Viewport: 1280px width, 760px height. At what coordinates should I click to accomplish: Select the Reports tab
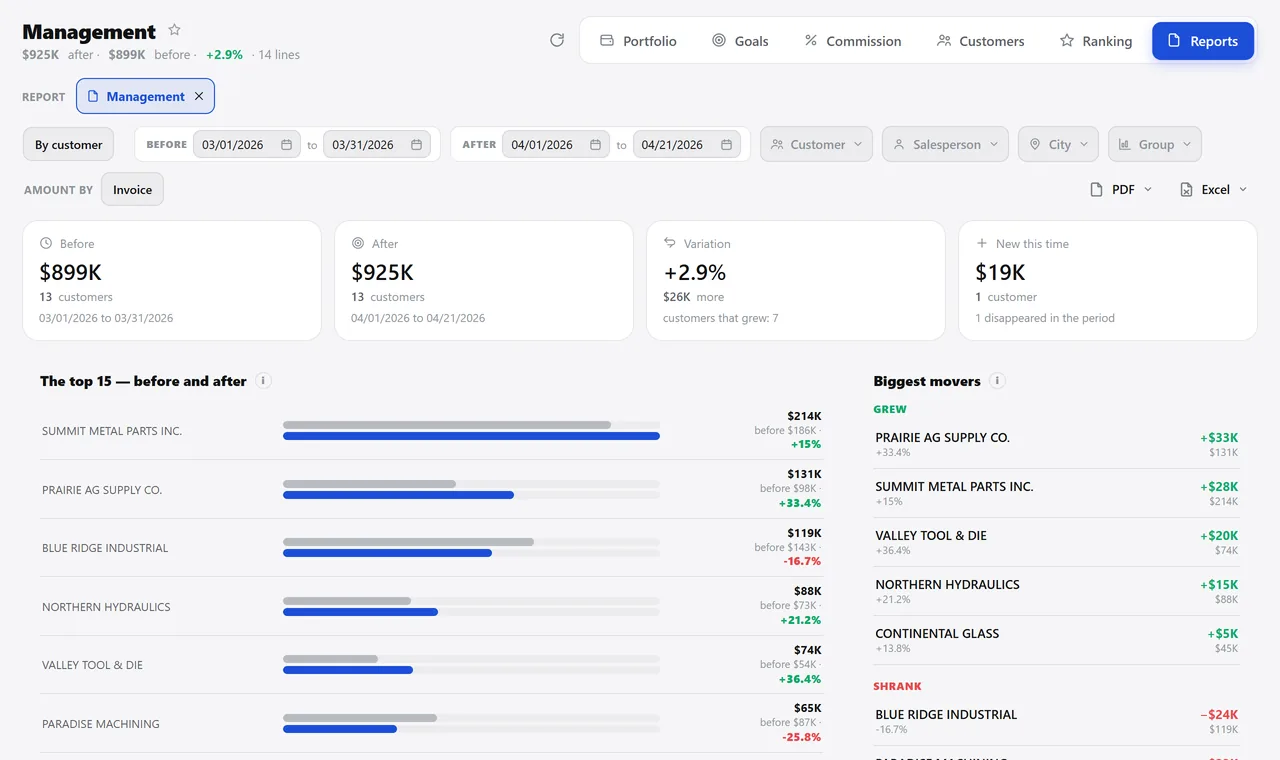[1203, 41]
